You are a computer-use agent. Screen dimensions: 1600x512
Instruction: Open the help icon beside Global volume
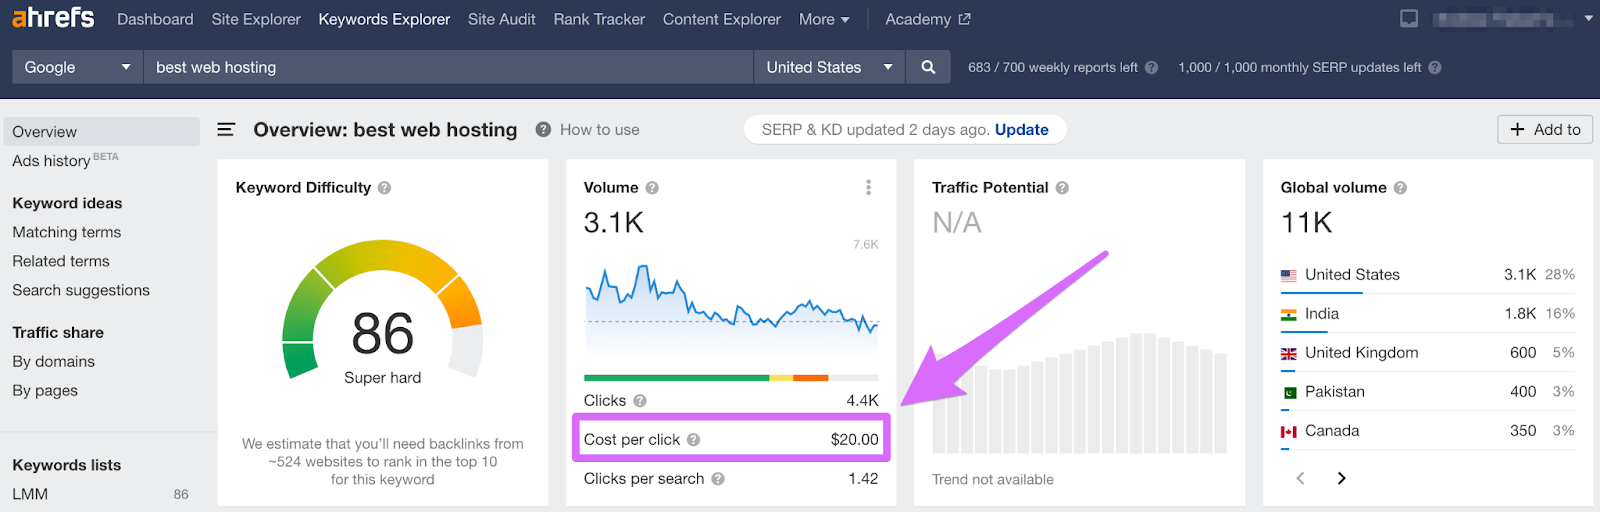pos(1400,188)
